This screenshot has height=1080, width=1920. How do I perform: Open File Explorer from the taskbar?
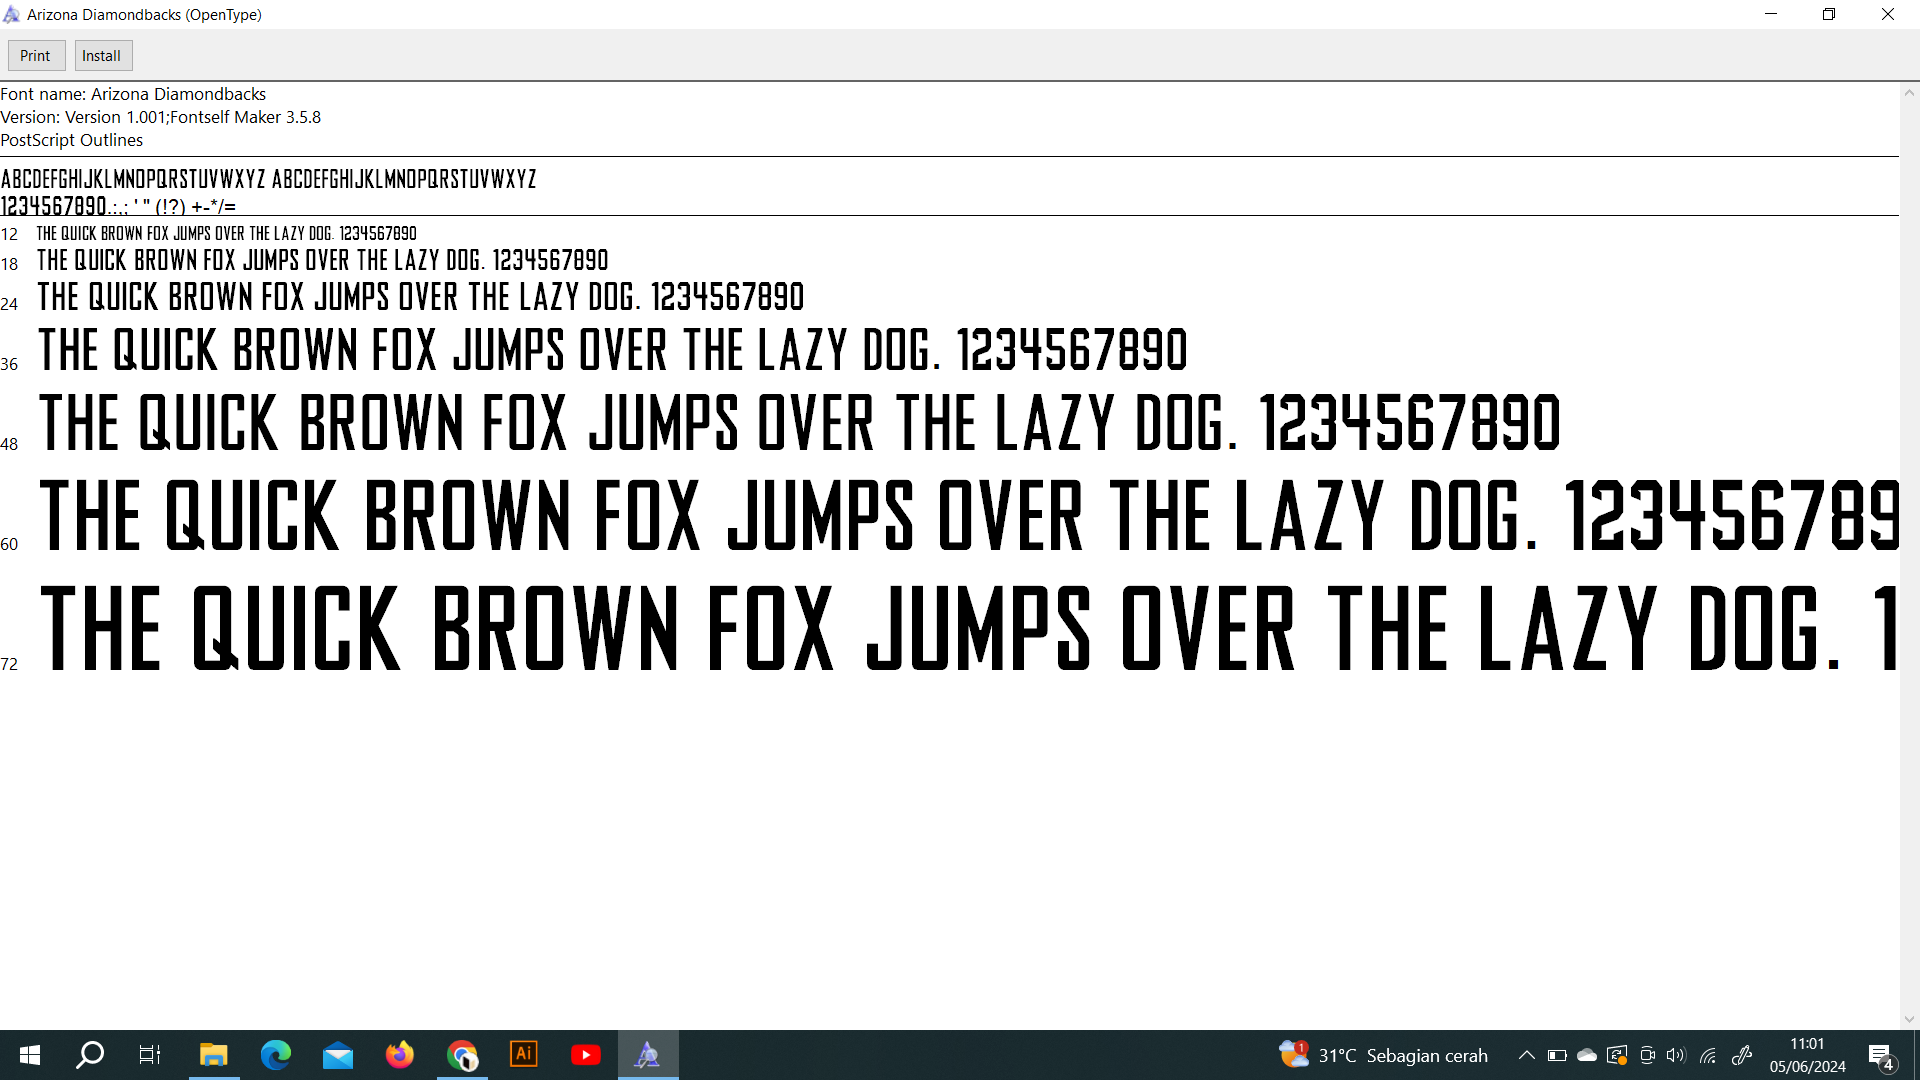[x=214, y=1055]
